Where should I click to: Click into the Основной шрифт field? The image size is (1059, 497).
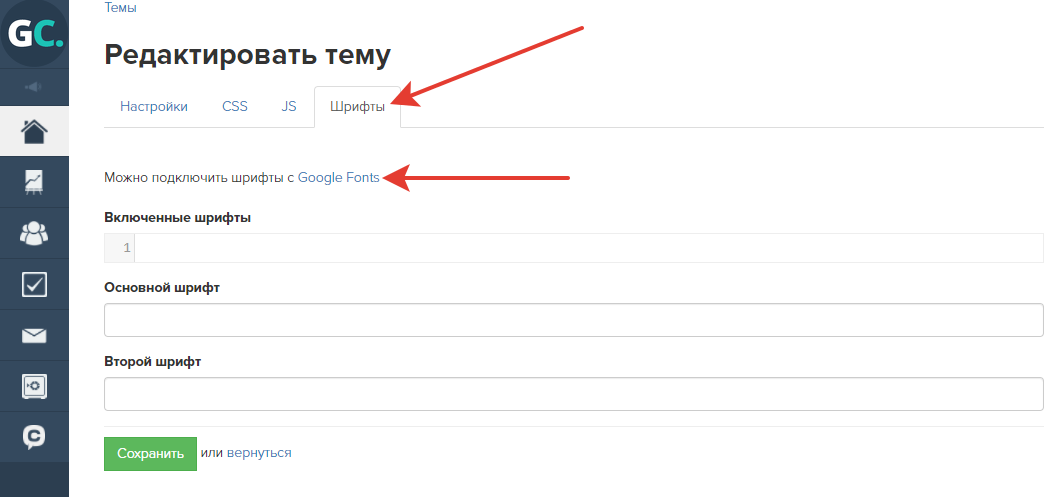pyautogui.click(x=574, y=320)
